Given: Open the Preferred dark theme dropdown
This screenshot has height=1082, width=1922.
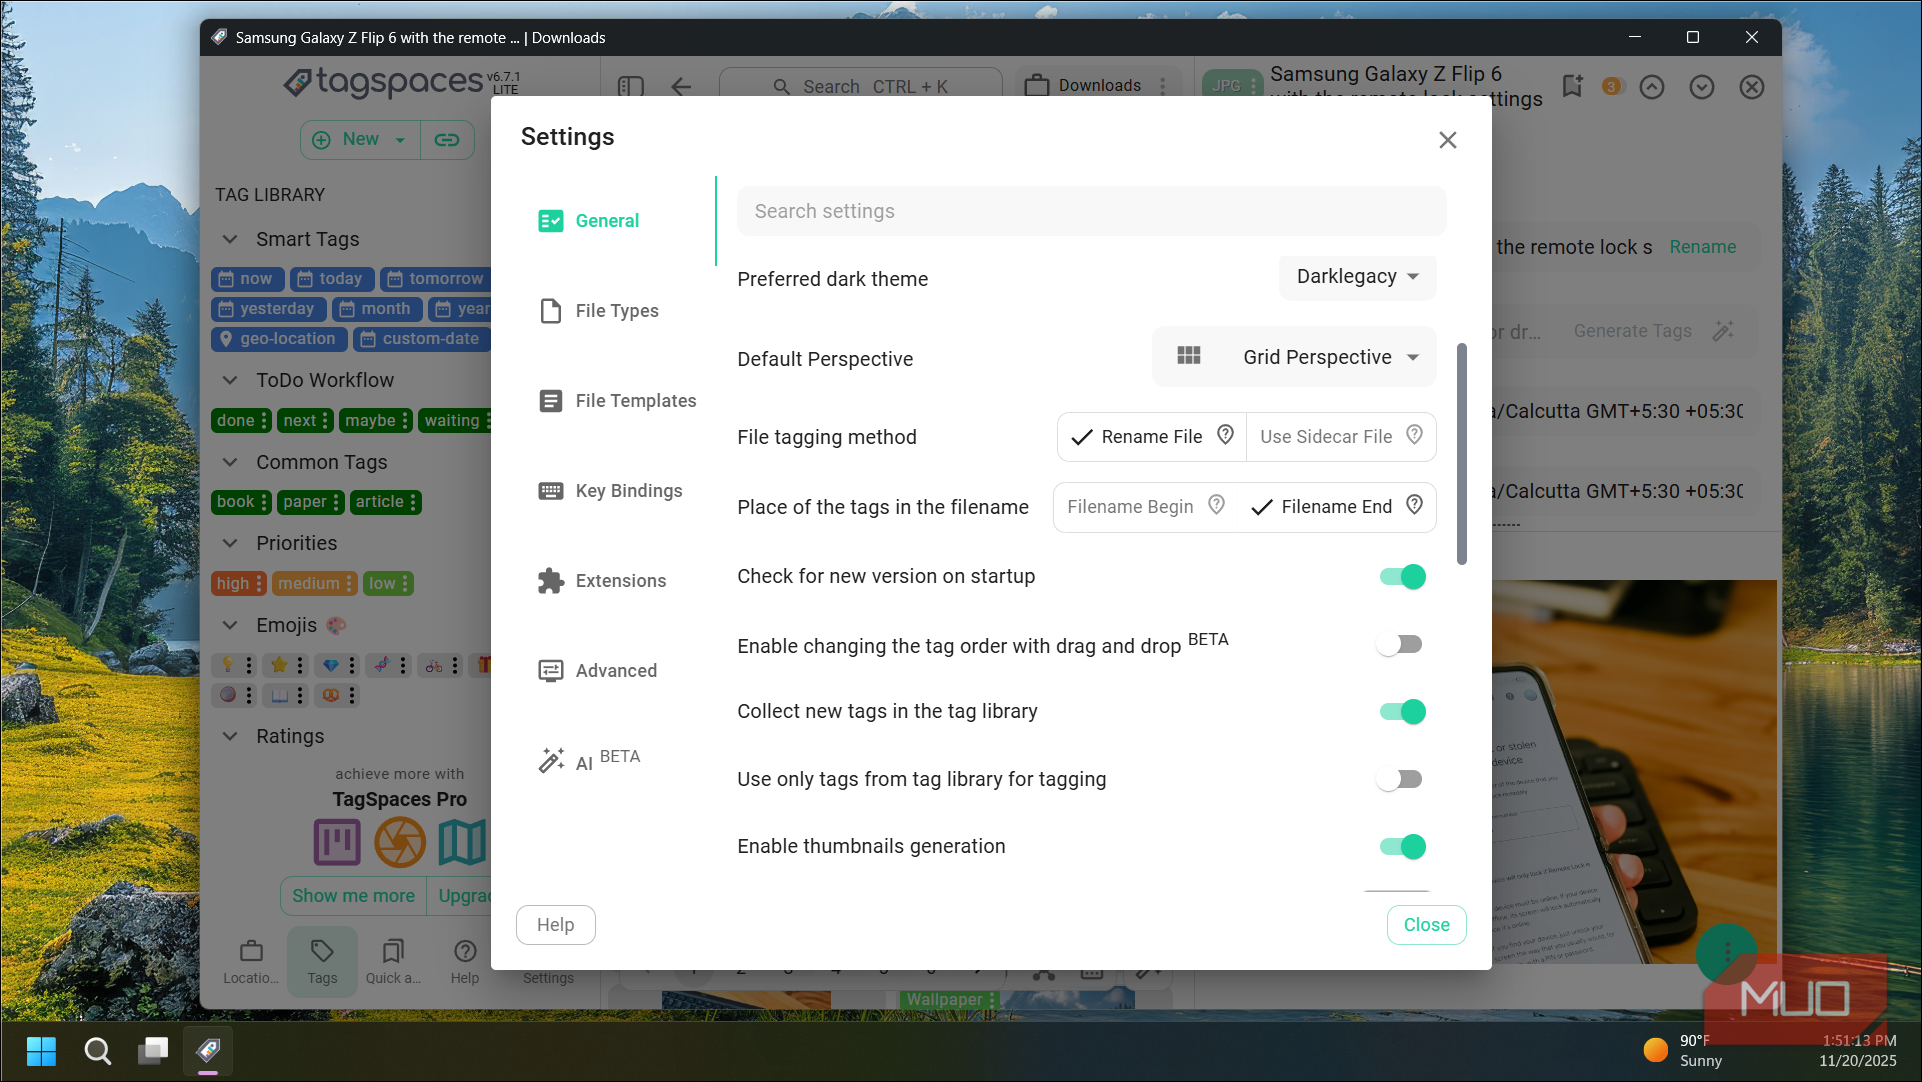Looking at the screenshot, I should pyautogui.click(x=1357, y=277).
